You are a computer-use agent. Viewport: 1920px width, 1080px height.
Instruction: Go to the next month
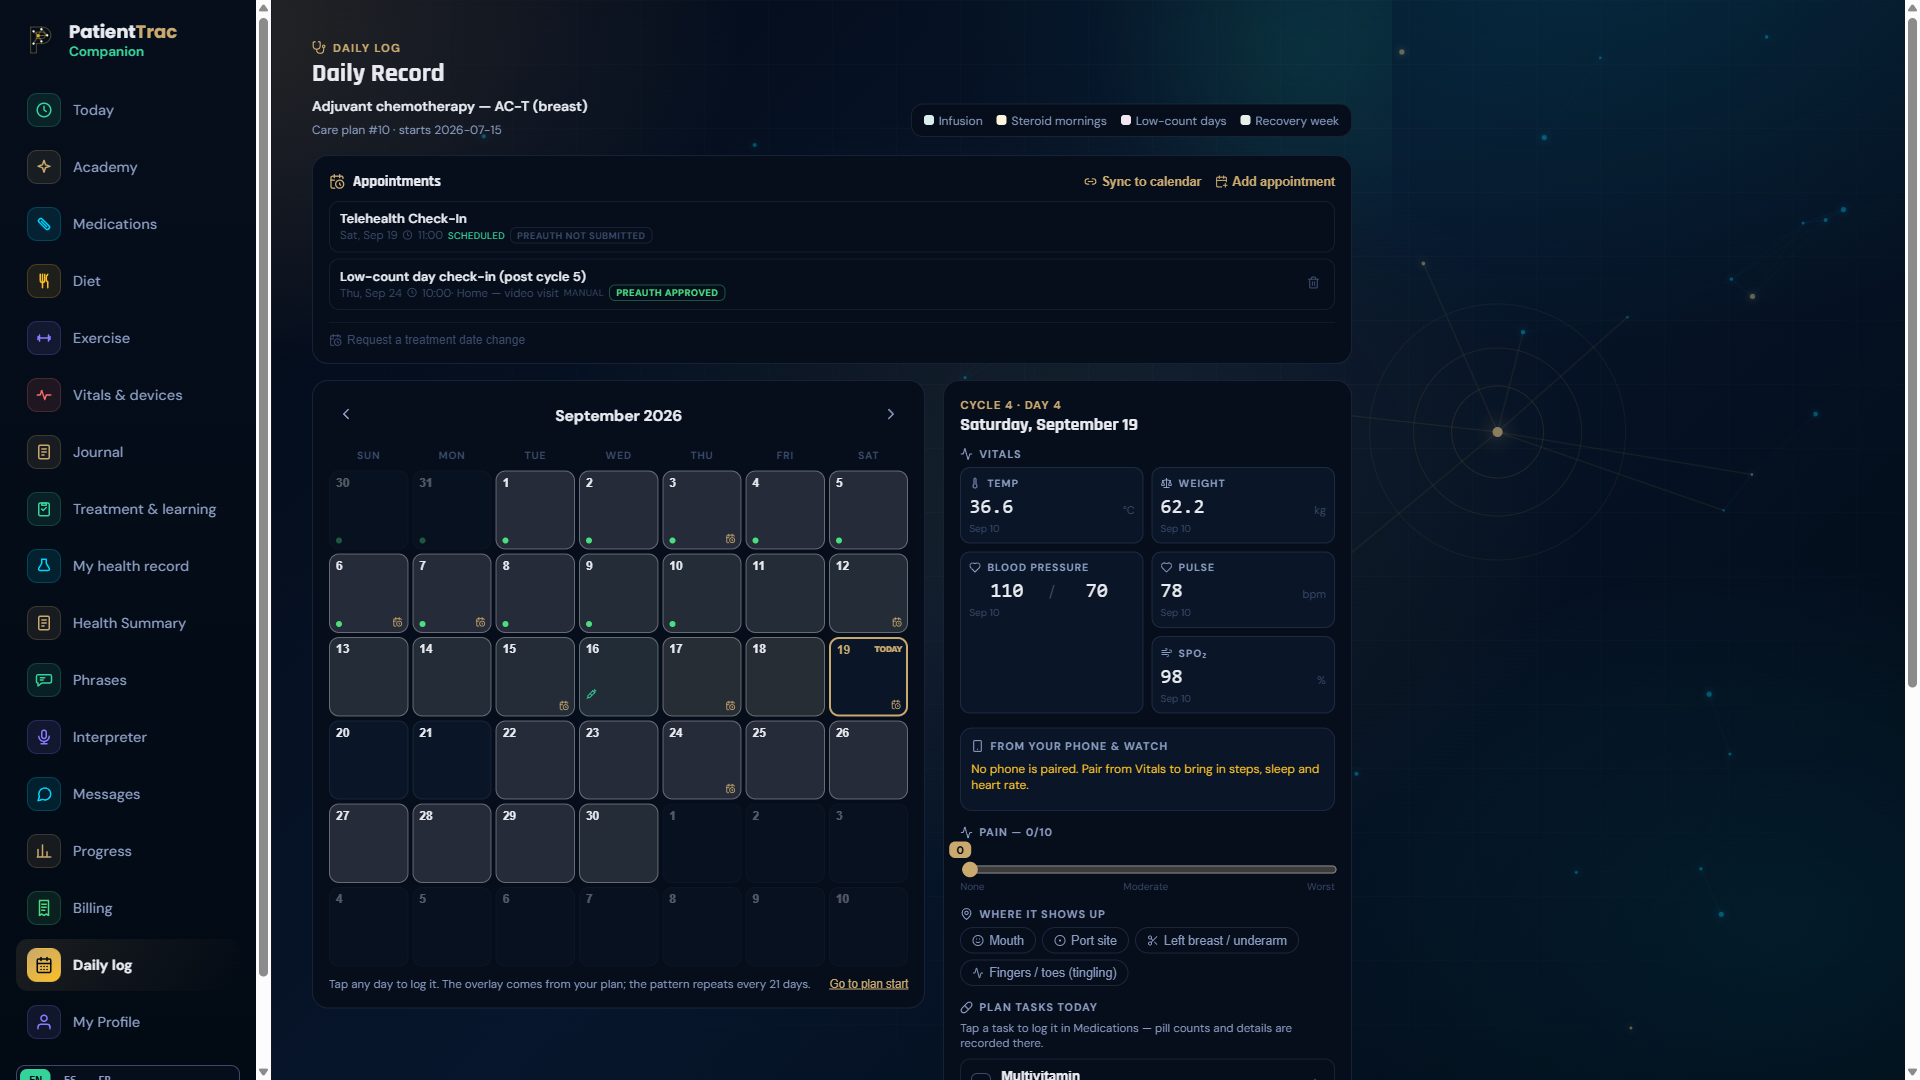tap(891, 414)
